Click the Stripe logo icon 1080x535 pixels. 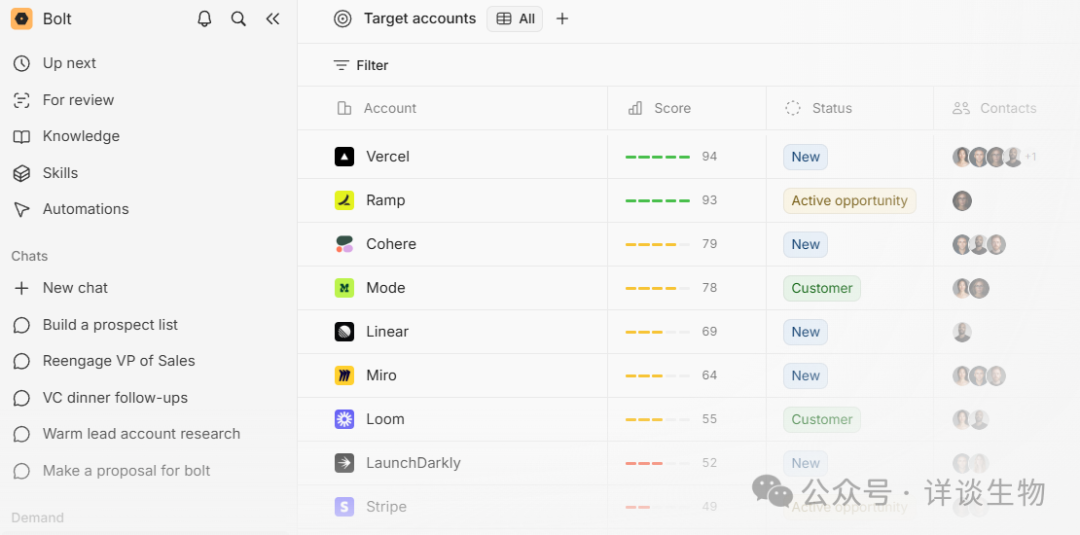coord(344,507)
